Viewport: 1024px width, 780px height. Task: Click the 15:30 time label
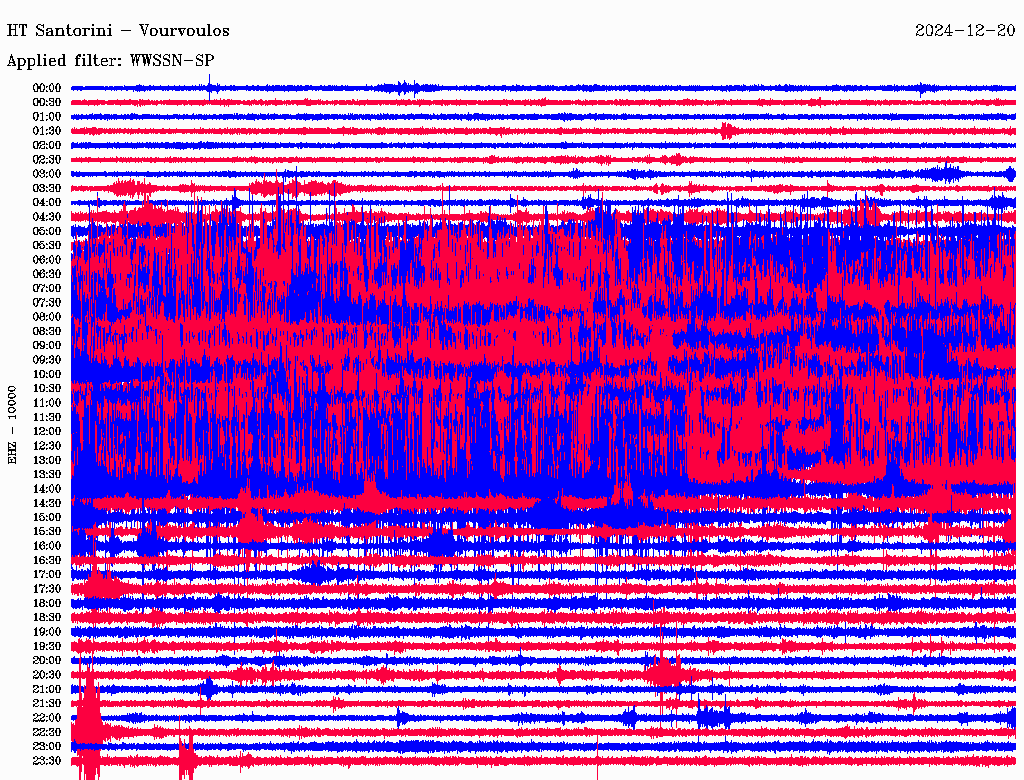pyautogui.click(x=47, y=532)
